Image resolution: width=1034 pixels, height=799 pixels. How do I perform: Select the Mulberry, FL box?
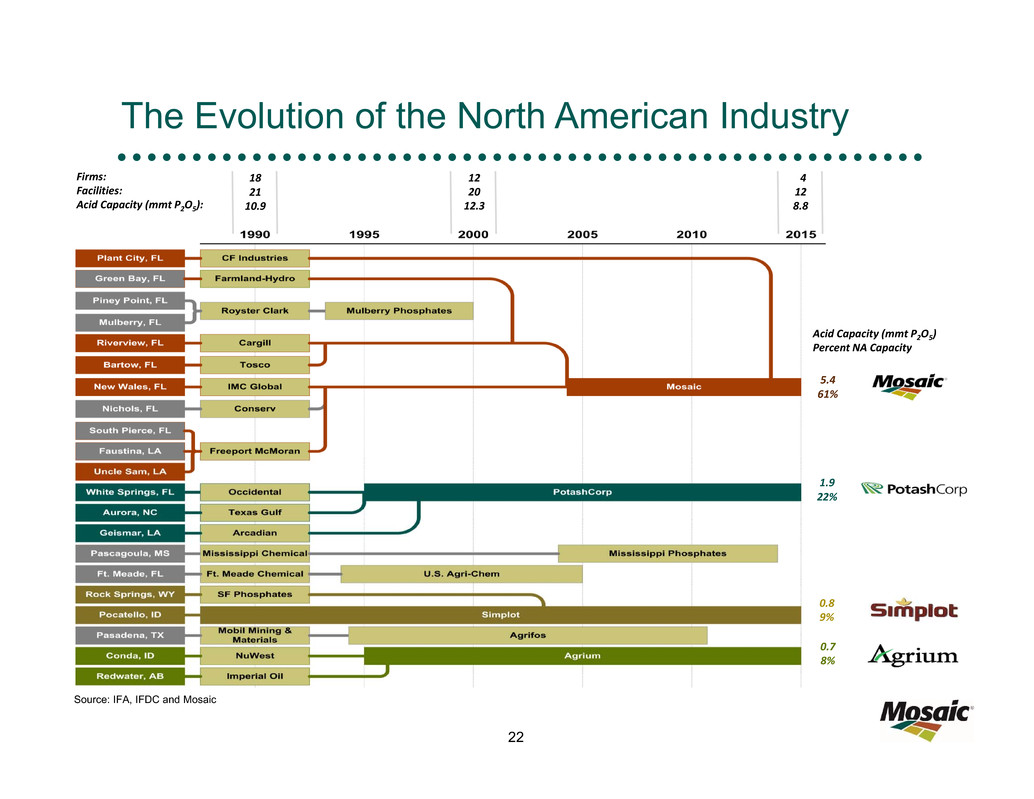coord(130,322)
